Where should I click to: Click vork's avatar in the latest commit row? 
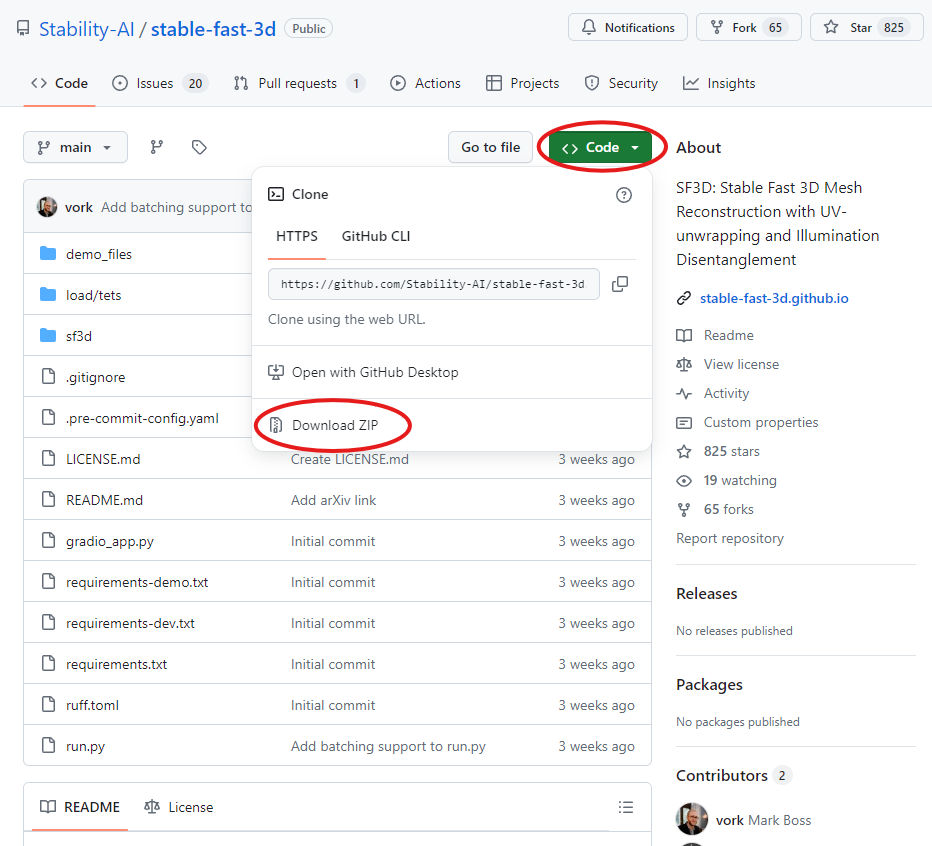click(x=47, y=207)
